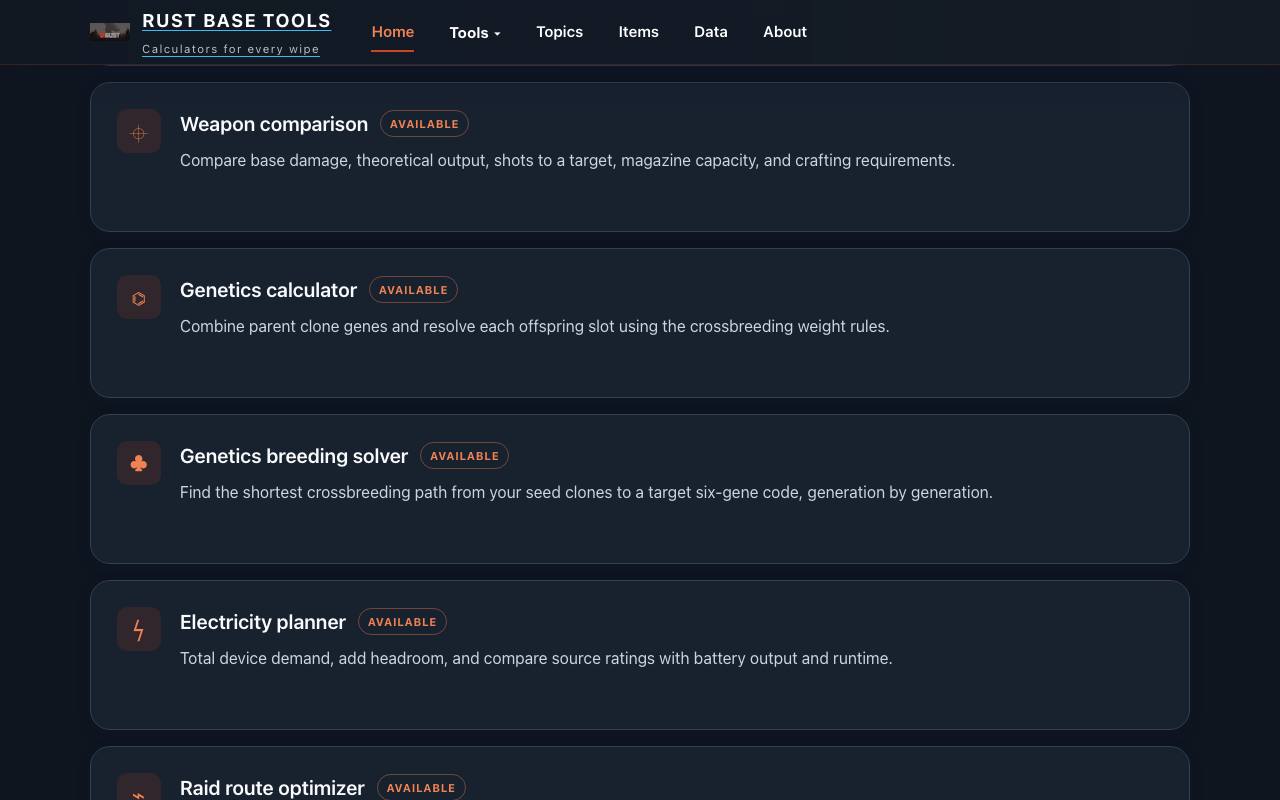
Task: Click the Weapon comparison crosshair icon
Action: pyautogui.click(x=139, y=131)
